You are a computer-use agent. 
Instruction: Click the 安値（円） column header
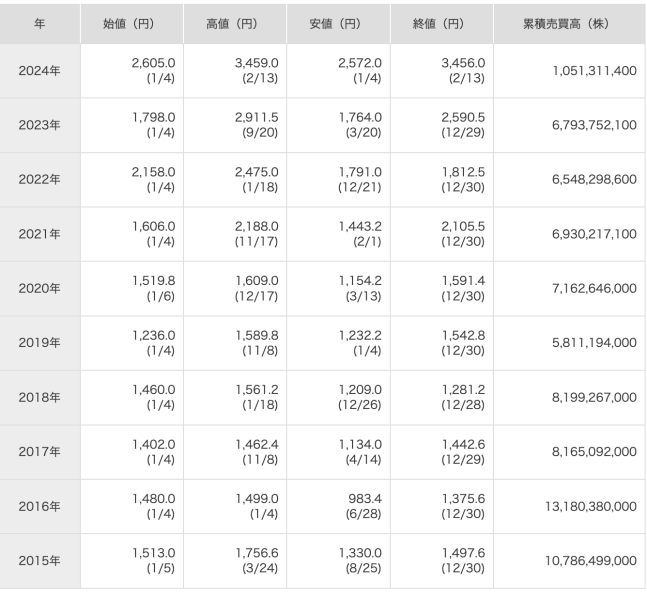pos(338,22)
